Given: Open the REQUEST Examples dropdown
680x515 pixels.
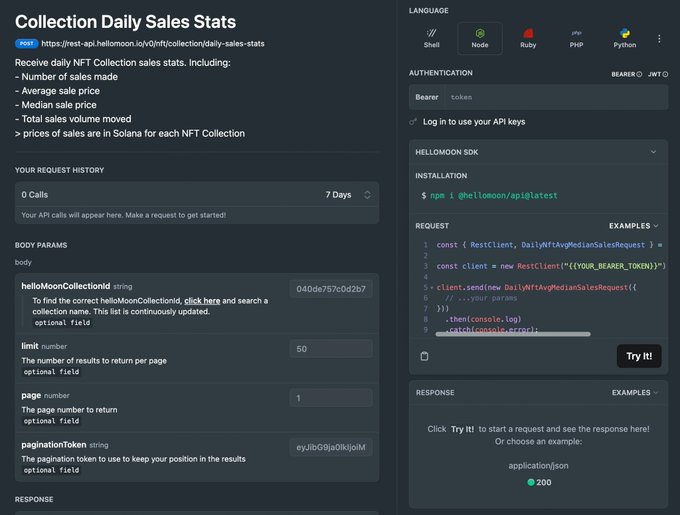Looking at the screenshot, I should click(x=633, y=226).
